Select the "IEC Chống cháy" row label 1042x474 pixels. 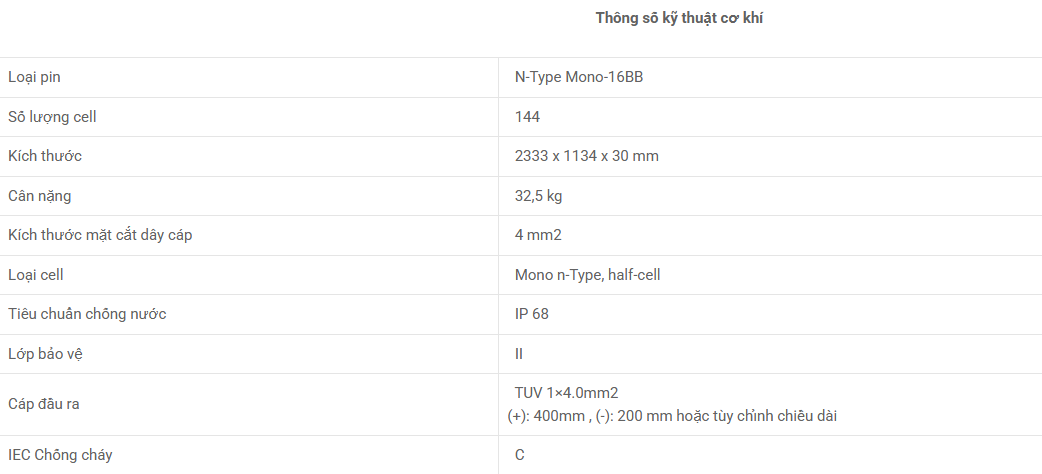tap(60, 455)
